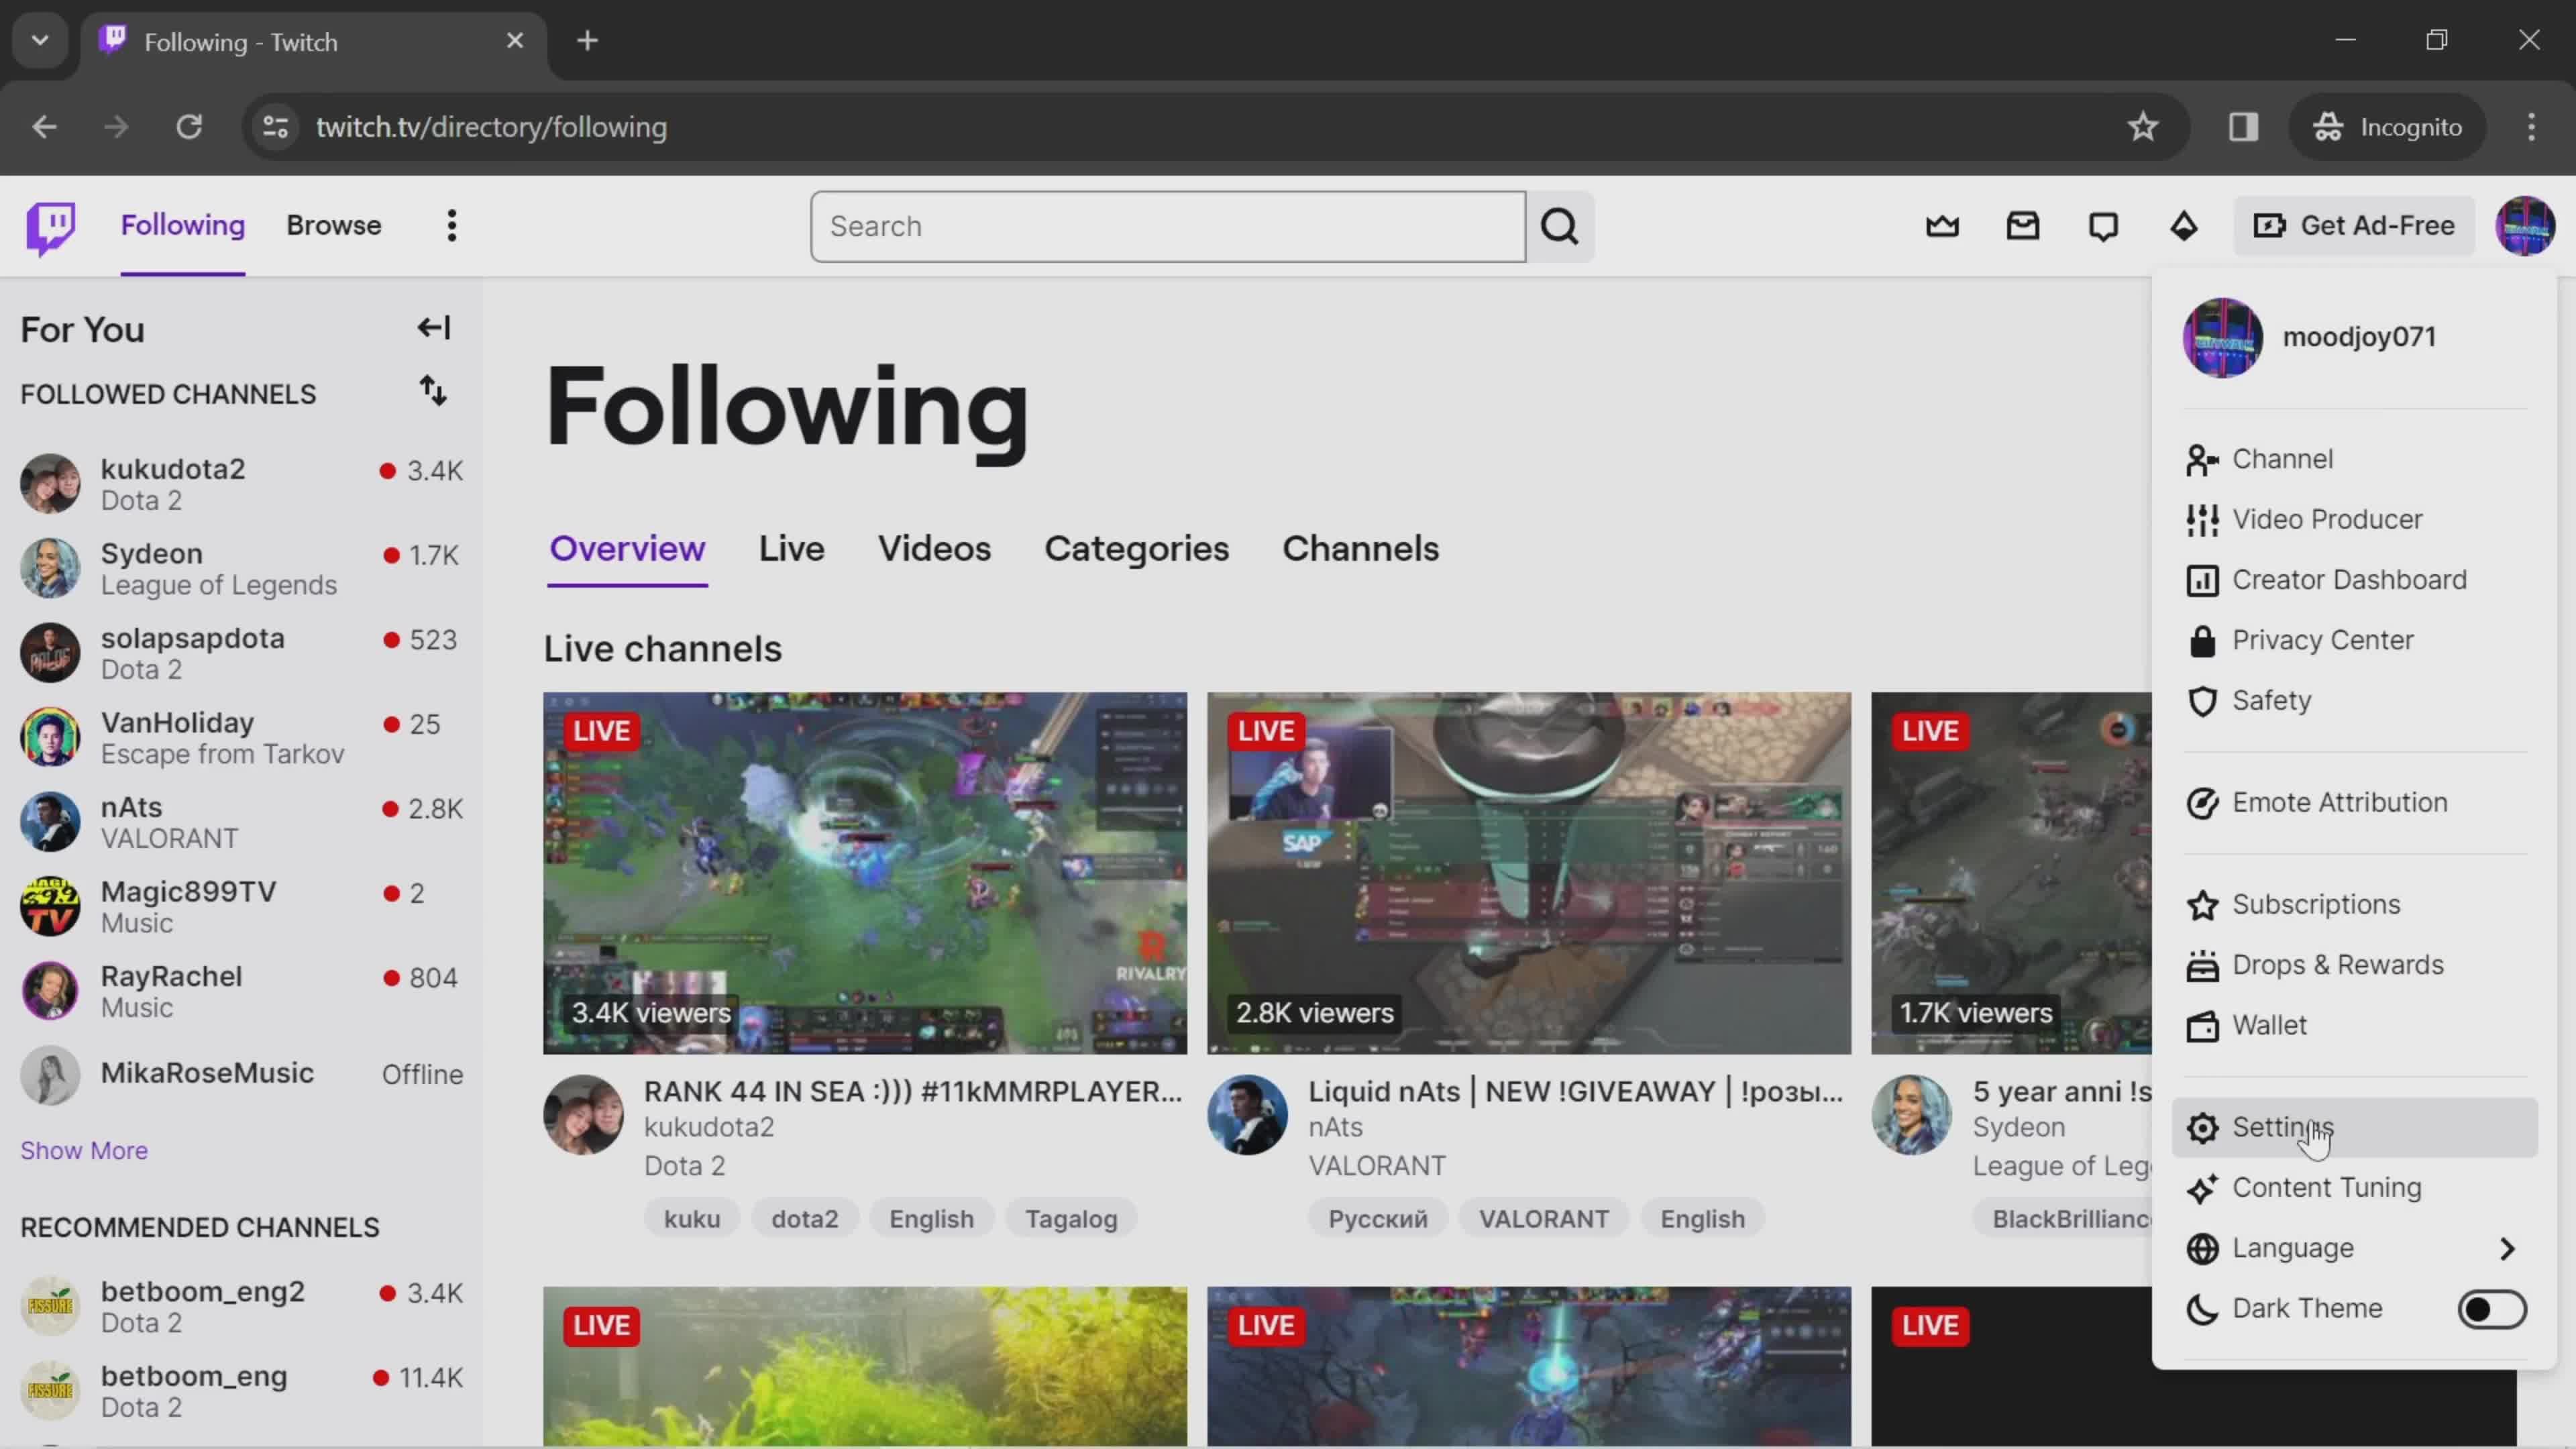Select the Following nav tab

[x=183, y=226]
